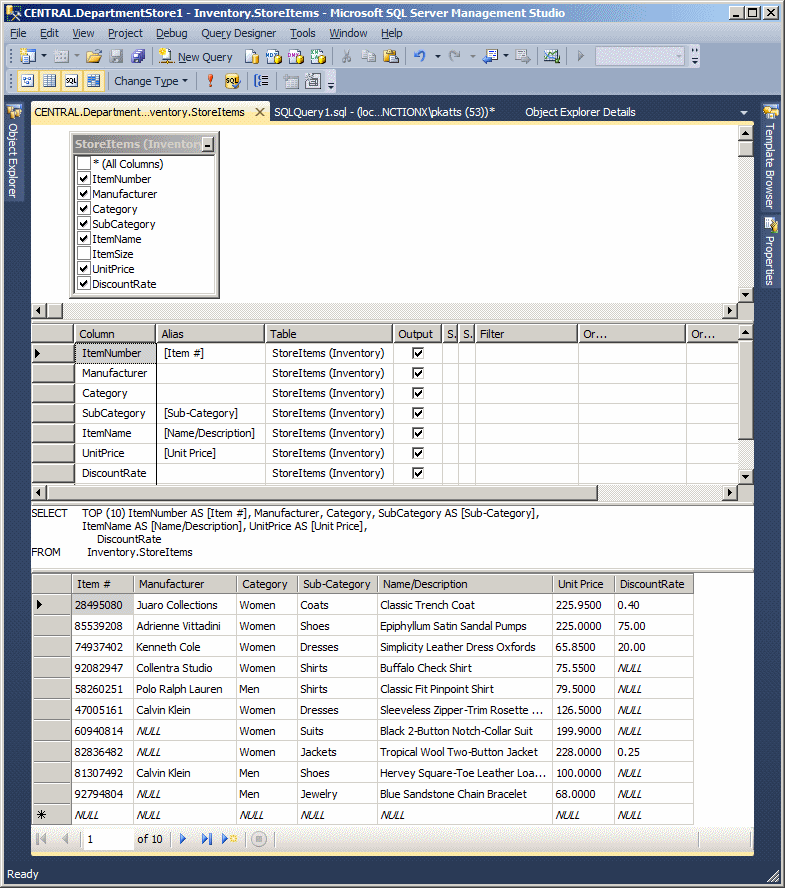Toggle Output checkbox for Category row
The width and height of the screenshot is (785, 888).
(x=418, y=393)
